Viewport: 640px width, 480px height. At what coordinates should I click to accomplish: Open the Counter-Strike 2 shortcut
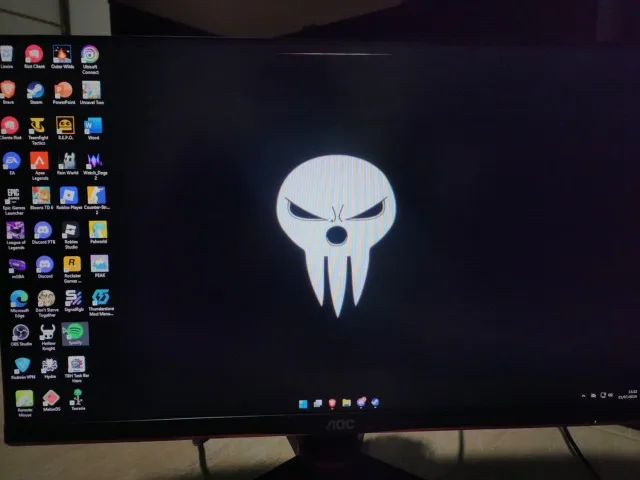pyautogui.click(x=97, y=200)
